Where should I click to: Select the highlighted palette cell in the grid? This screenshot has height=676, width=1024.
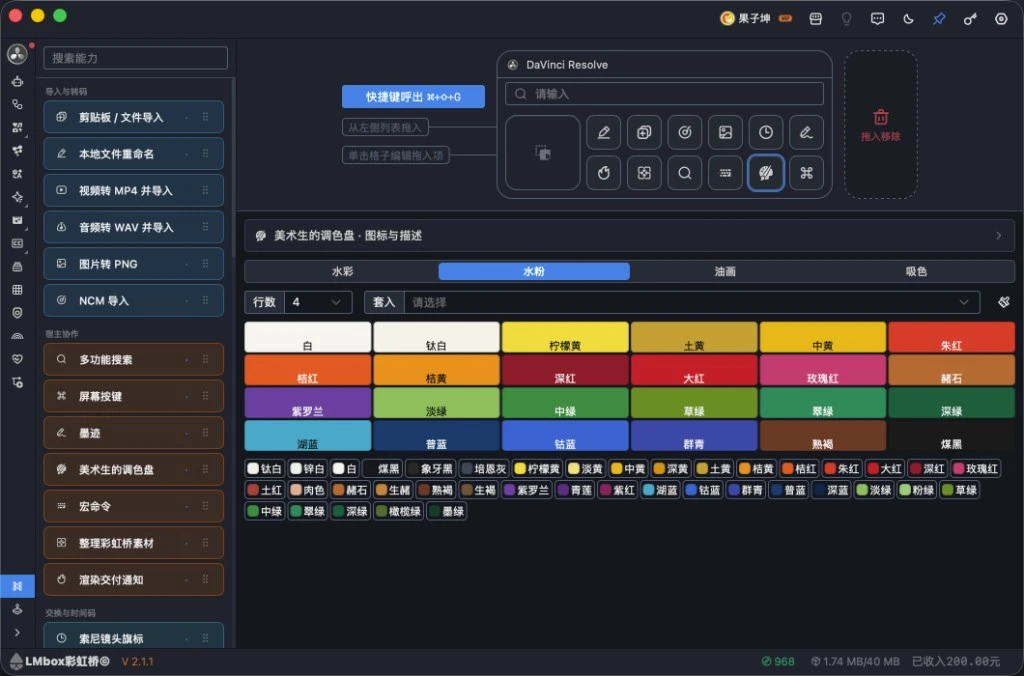[765, 173]
